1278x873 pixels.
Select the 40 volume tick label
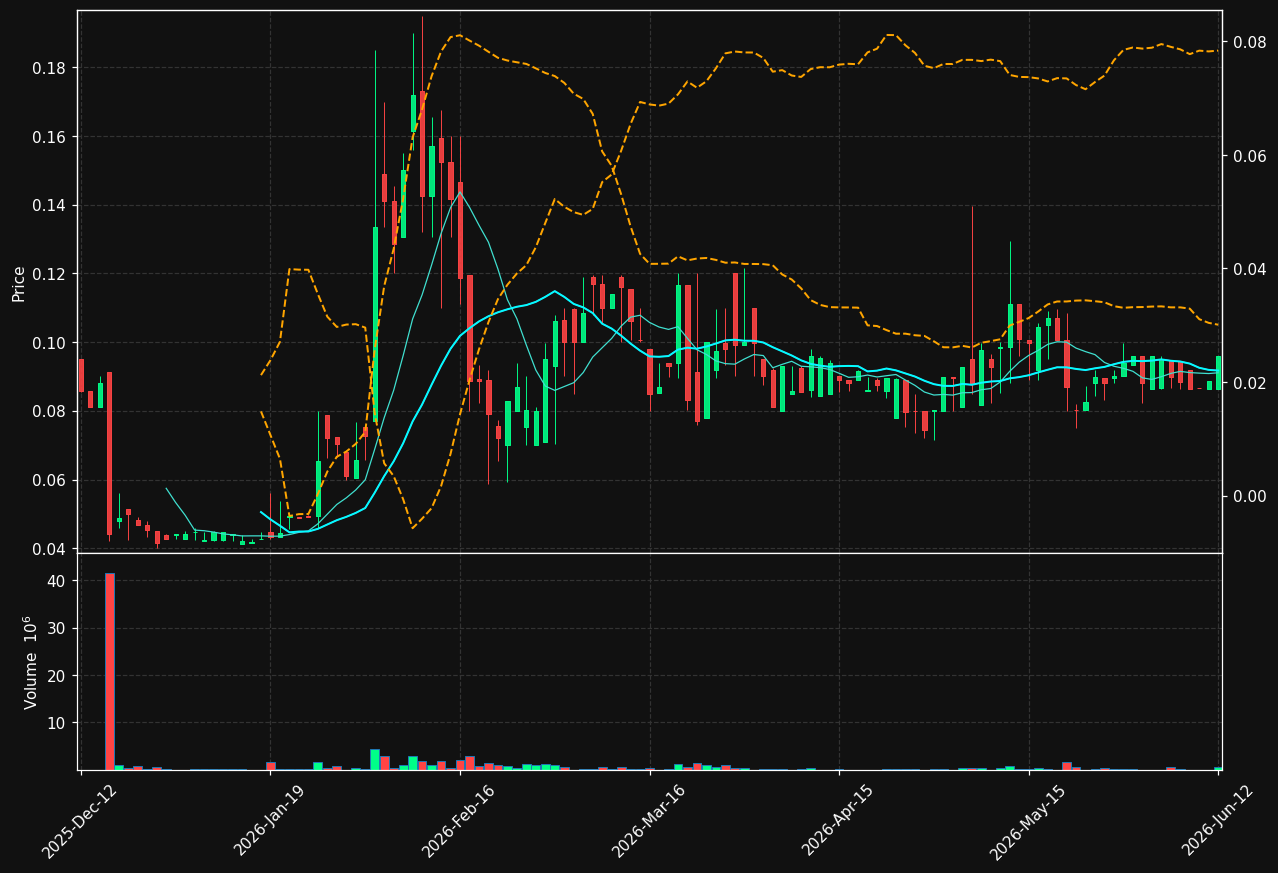click(58, 581)
